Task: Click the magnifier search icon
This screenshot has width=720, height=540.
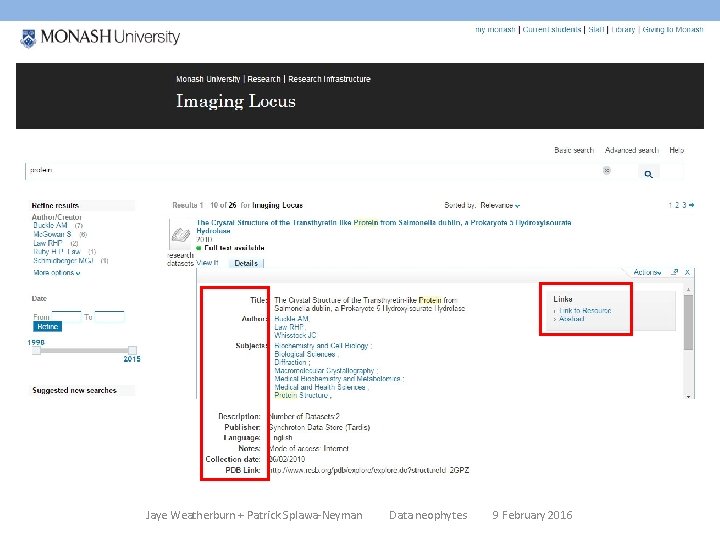Action: point(648,174)
